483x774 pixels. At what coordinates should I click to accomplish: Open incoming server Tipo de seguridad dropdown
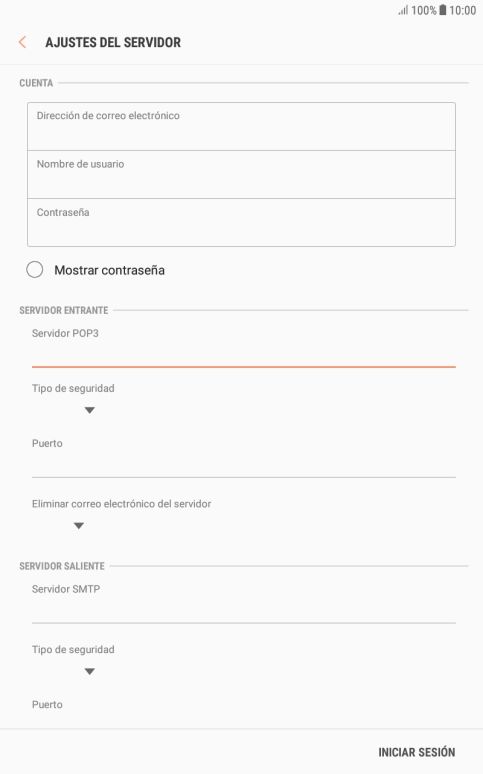[x=89, y=410]
